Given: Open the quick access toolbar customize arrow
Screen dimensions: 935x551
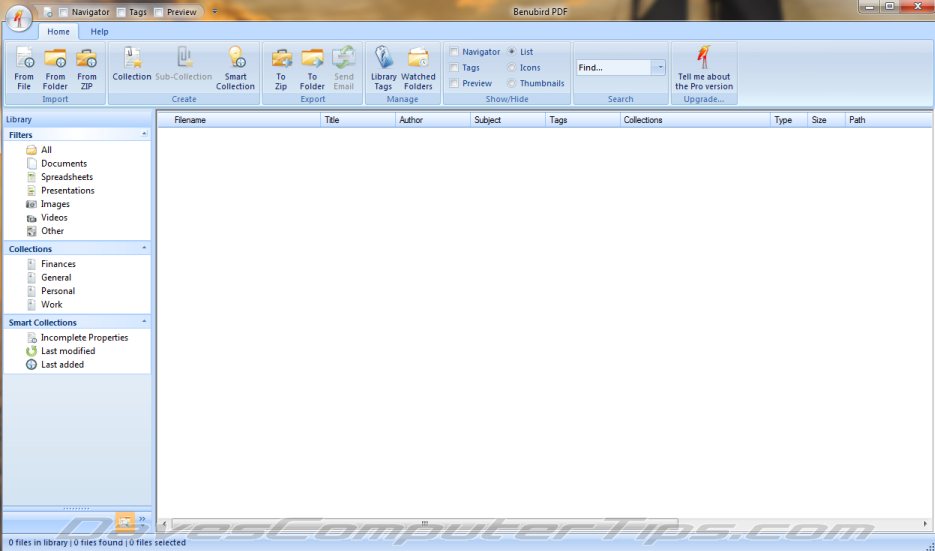Looking at the screenshot, I should pos(215,12).
